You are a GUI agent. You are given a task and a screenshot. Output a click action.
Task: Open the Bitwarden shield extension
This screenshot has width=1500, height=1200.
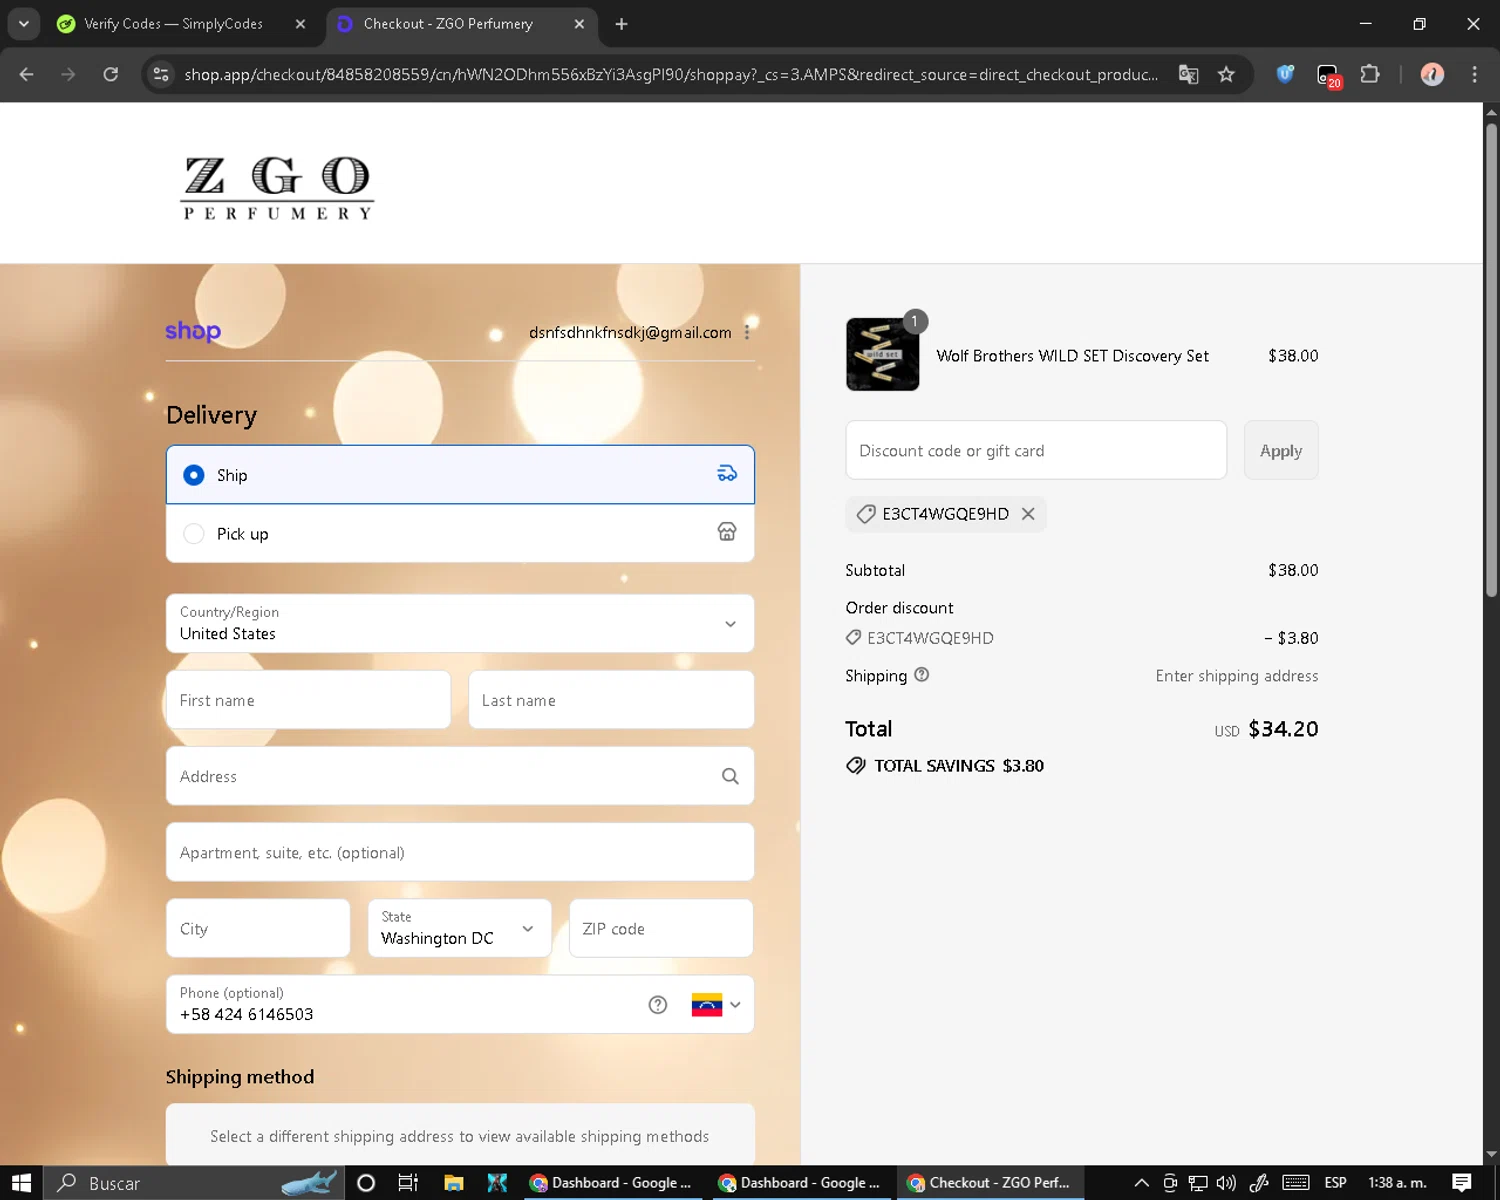[1285, 74]
